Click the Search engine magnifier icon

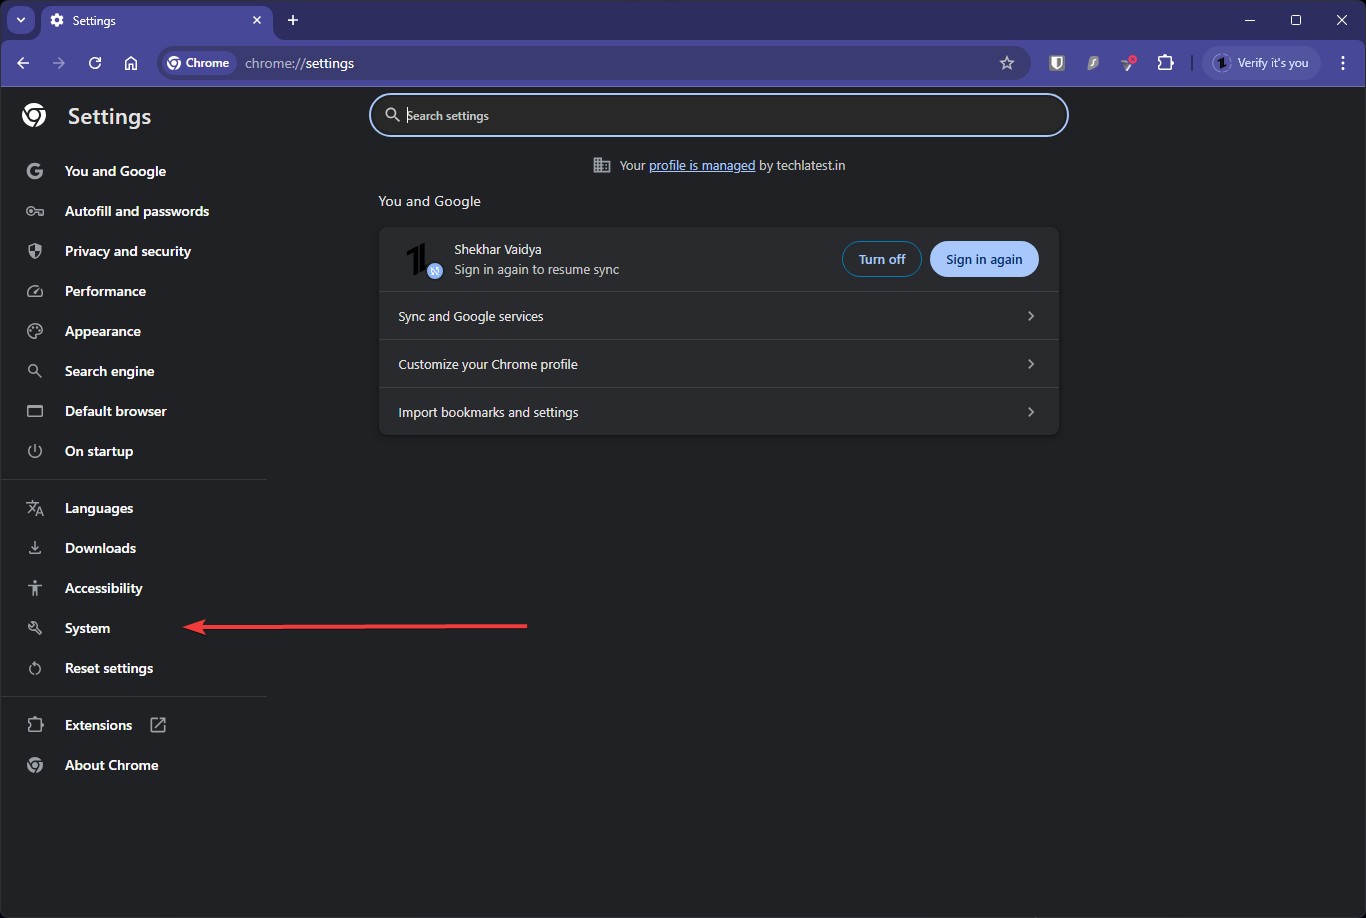(x=34, y=371)
